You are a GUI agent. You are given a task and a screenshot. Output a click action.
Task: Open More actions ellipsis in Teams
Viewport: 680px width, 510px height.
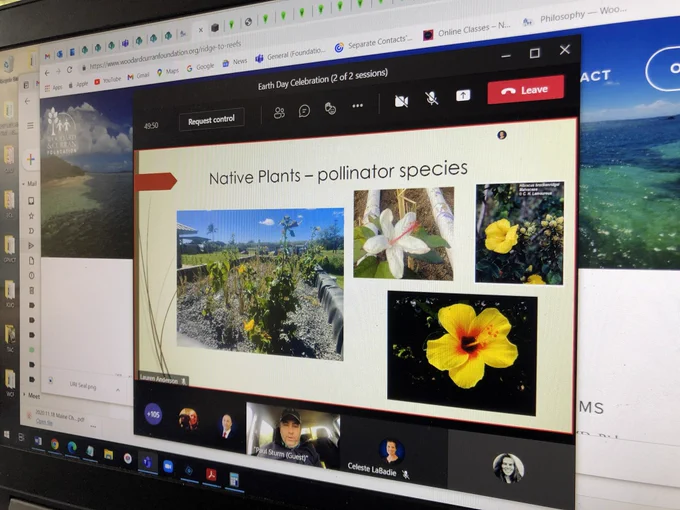(x=357, y=105)
